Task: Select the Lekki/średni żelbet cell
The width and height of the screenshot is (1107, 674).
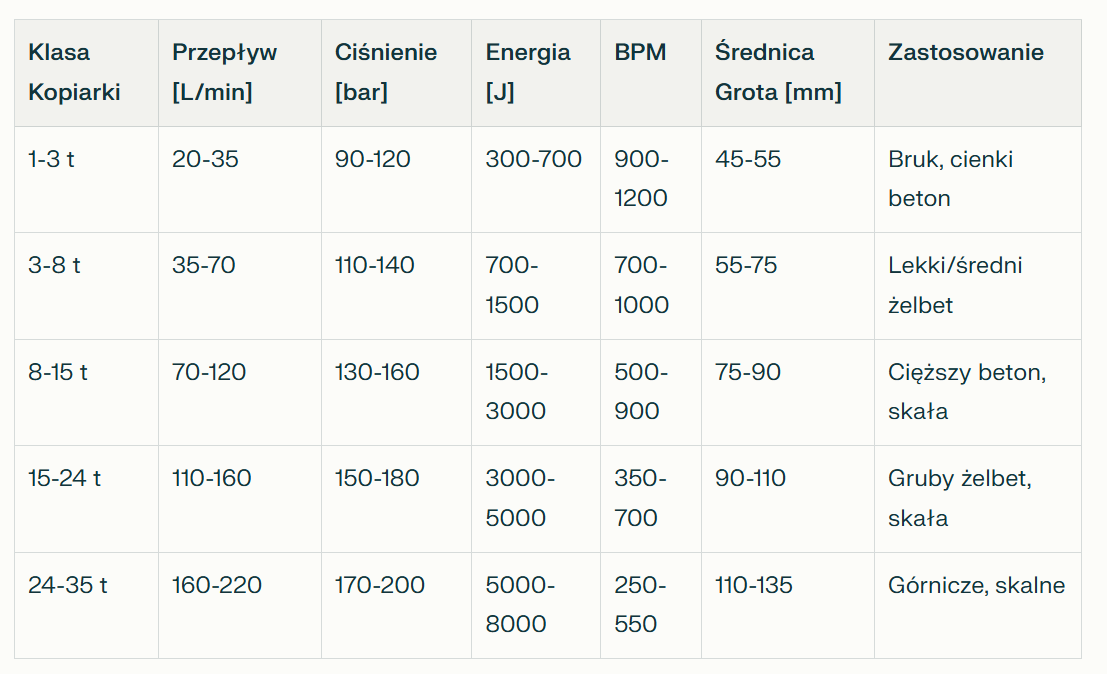Action: pyautogui.click(x=955, y=285)
